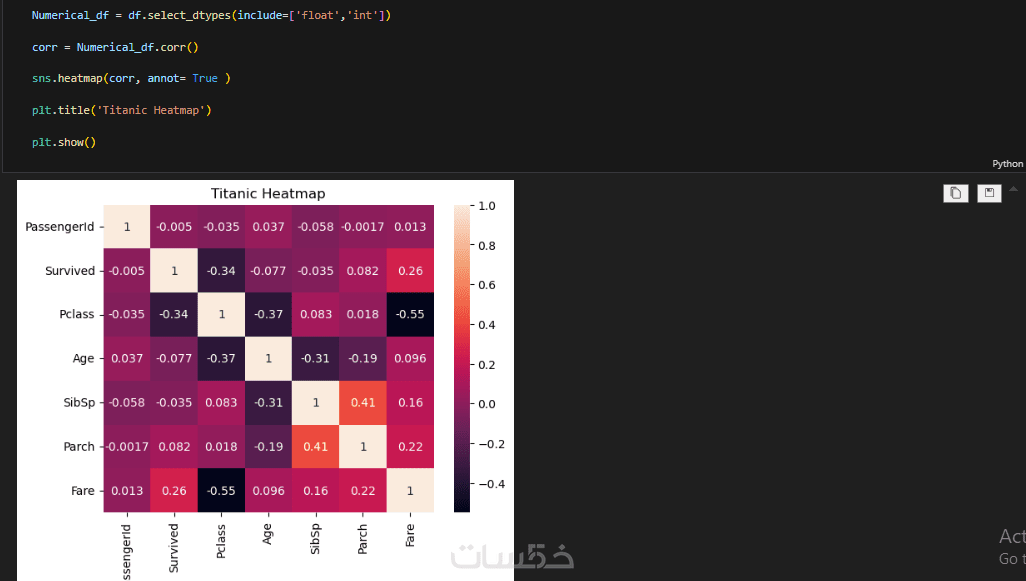Click the plt.title('Titanic Heatmap') code line
The height and width of the screenshot is (581, 1026).
point(121,110)
